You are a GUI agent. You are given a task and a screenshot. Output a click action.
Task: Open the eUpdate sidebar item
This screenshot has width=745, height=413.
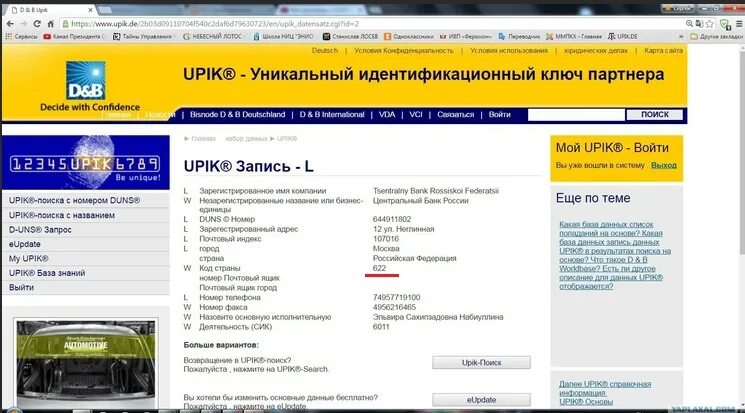pos(25,244)
